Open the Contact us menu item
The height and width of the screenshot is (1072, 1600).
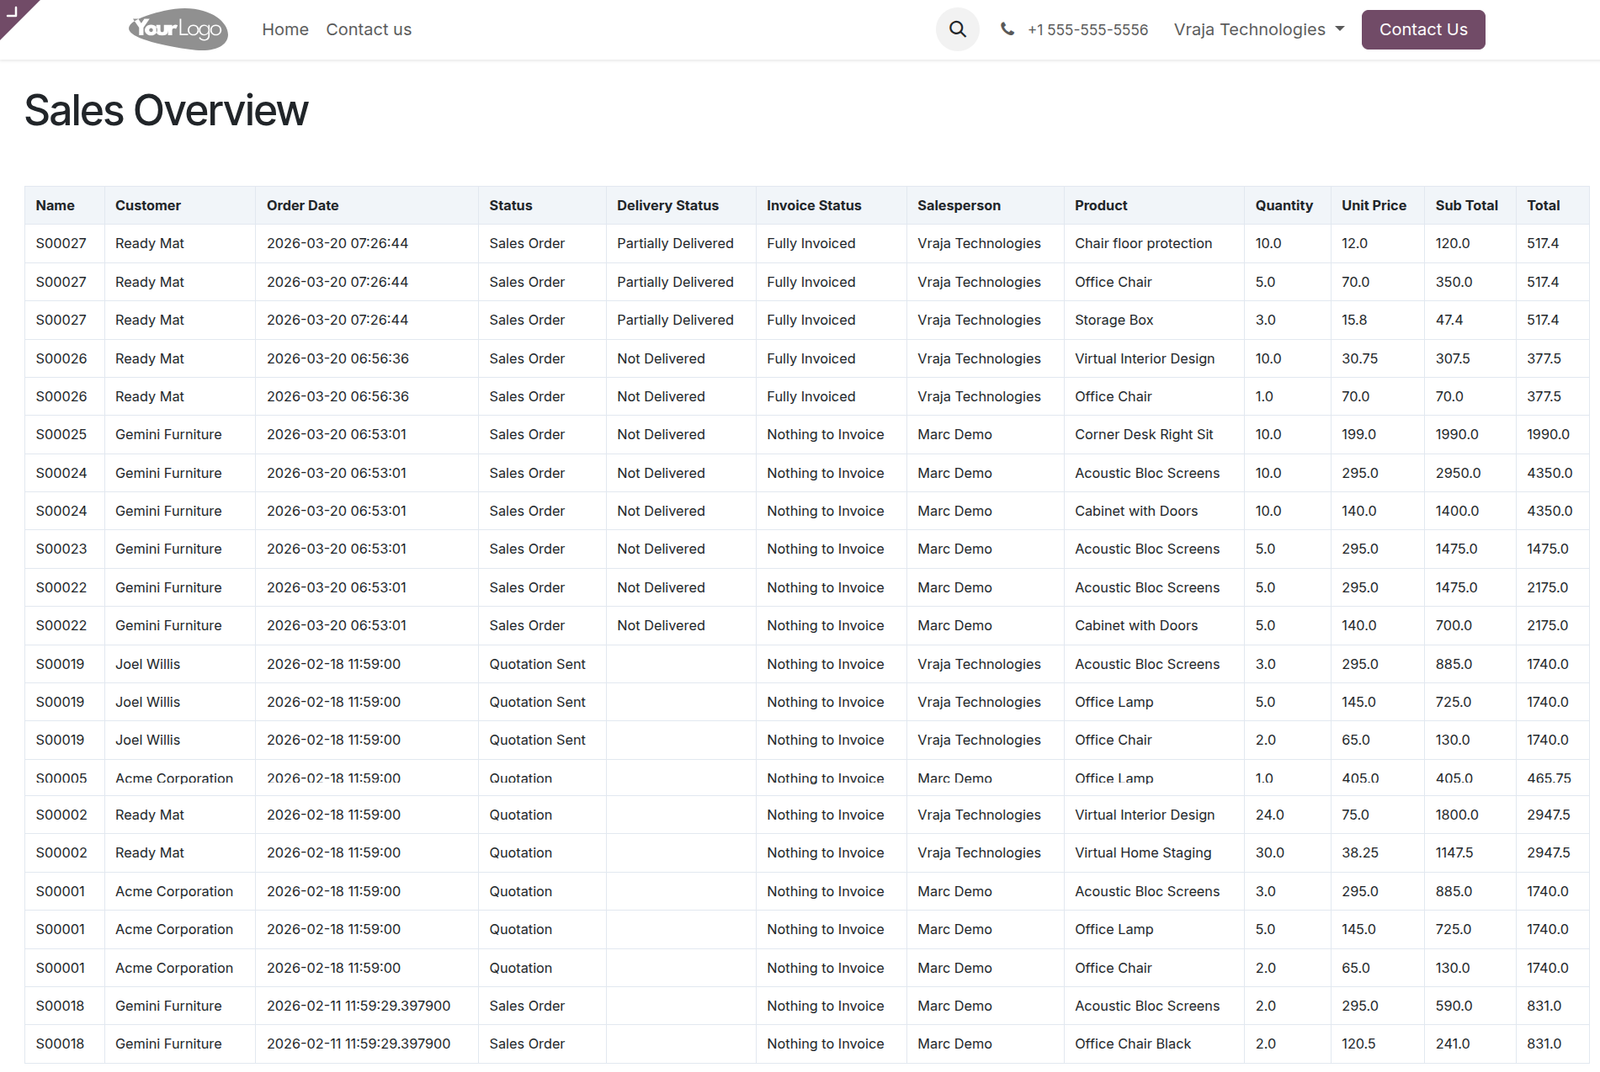point(369,29)
